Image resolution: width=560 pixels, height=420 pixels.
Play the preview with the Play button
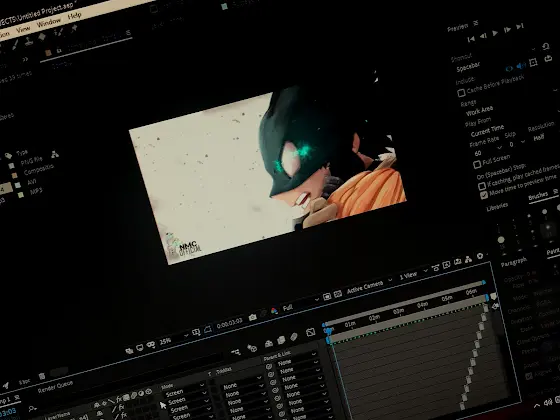pyautogui.click(x=495, y=33)
